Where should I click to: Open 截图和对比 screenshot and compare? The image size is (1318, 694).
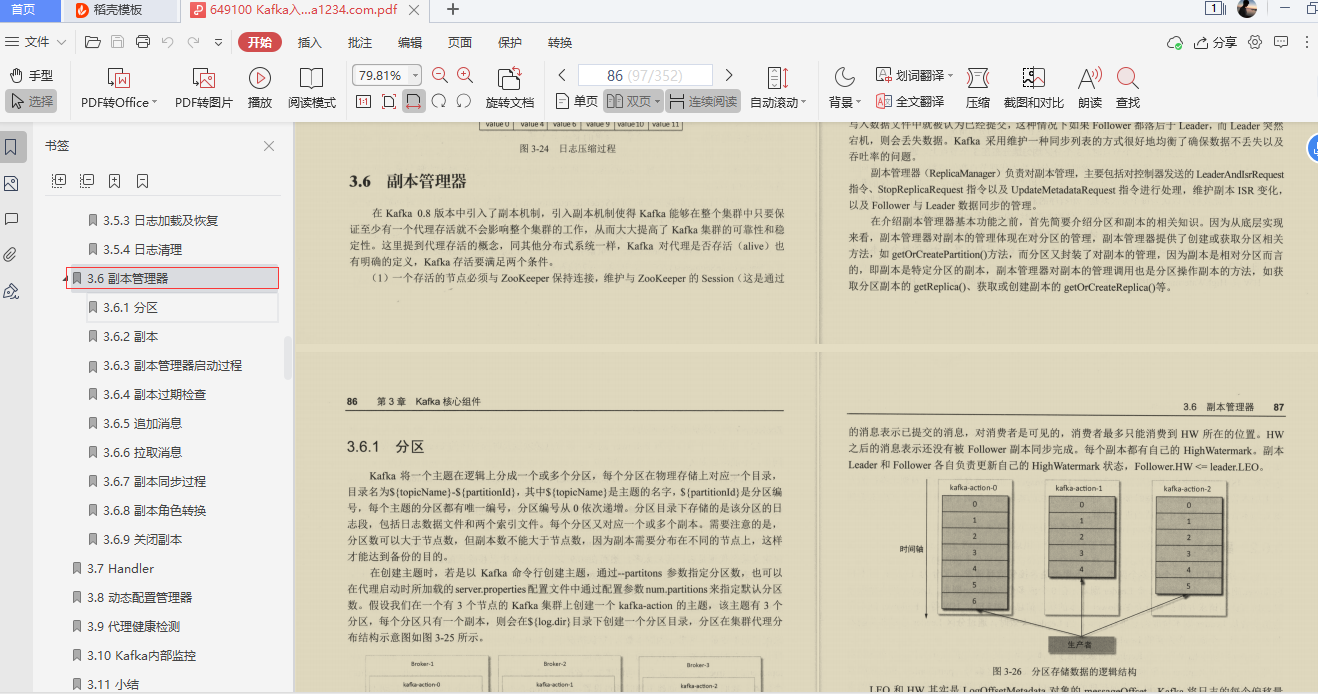click(x=1033, y=88)
